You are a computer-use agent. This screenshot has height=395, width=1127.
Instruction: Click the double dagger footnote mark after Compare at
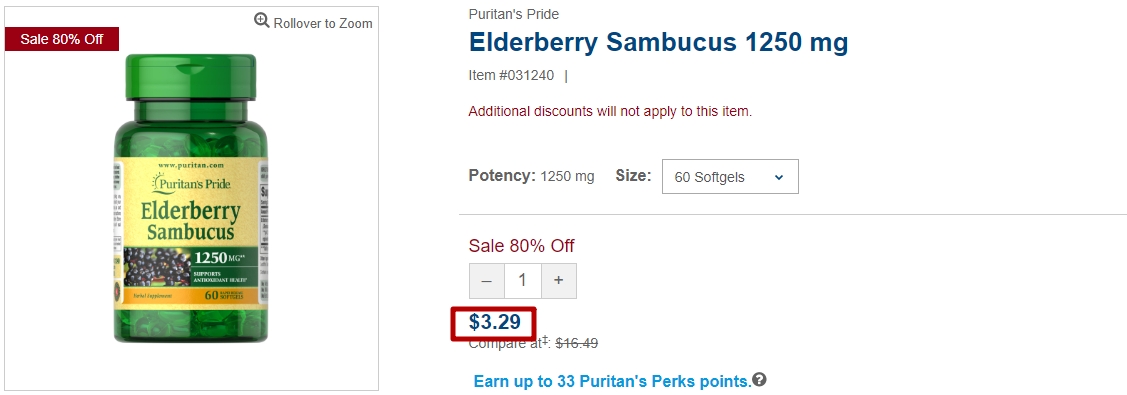(x=545, y=340)
